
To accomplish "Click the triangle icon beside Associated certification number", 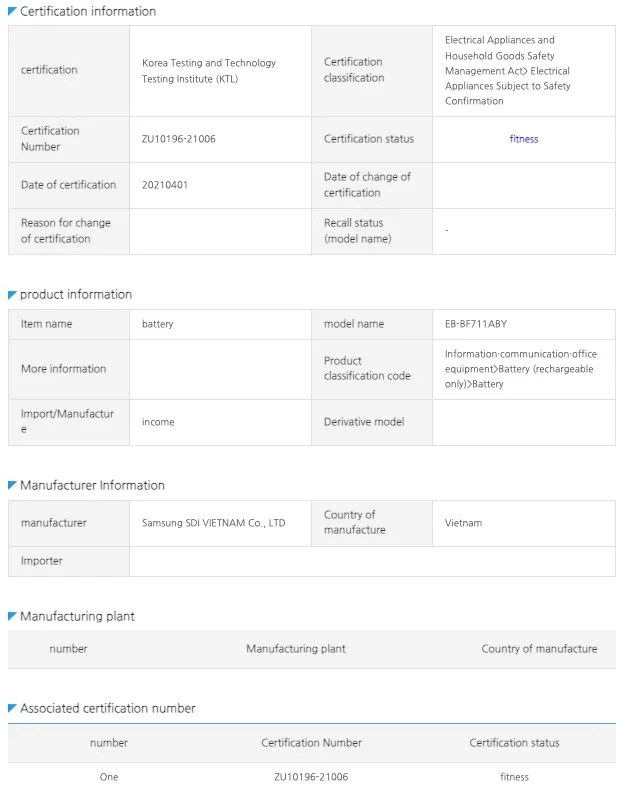I will 12,709.
